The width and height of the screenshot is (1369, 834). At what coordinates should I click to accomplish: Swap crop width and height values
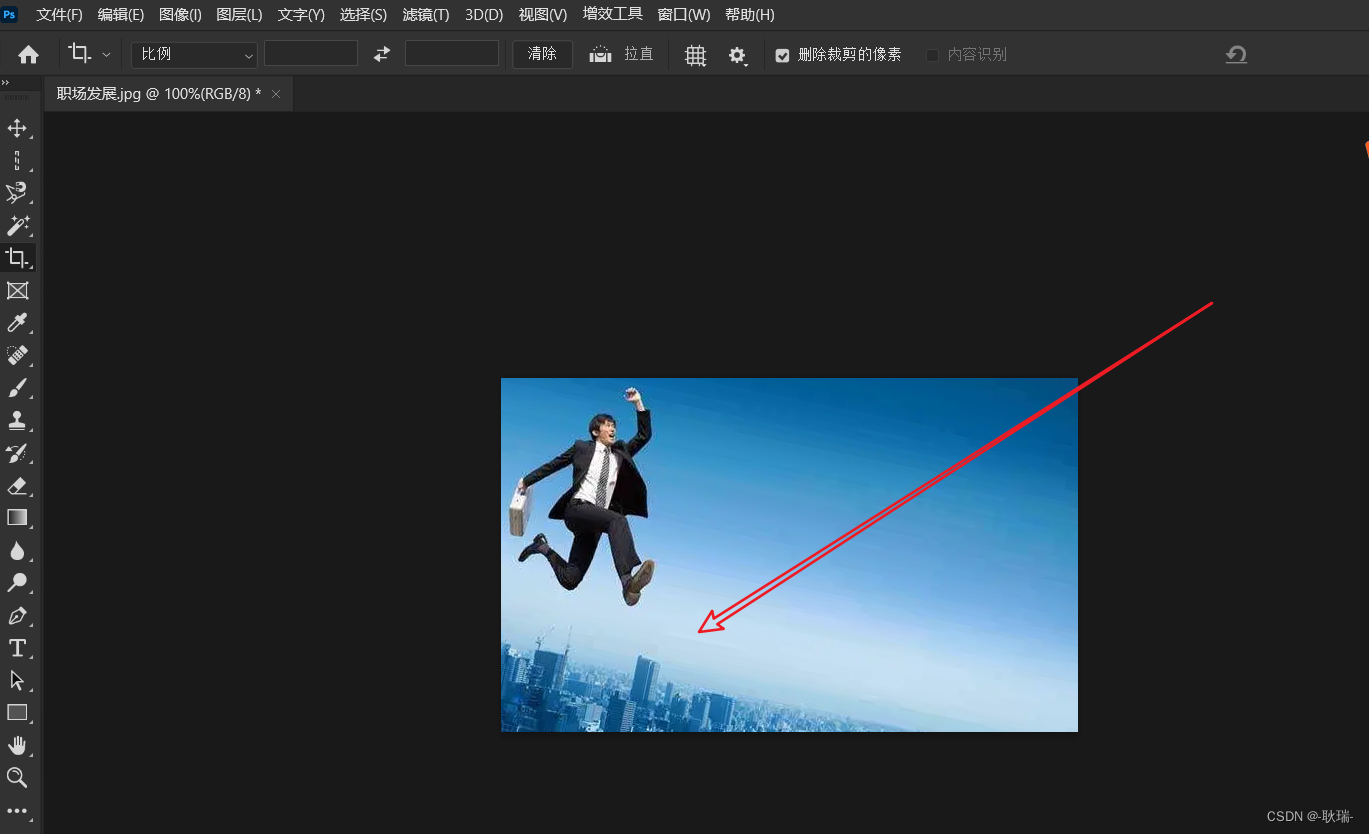coord(381,54)
